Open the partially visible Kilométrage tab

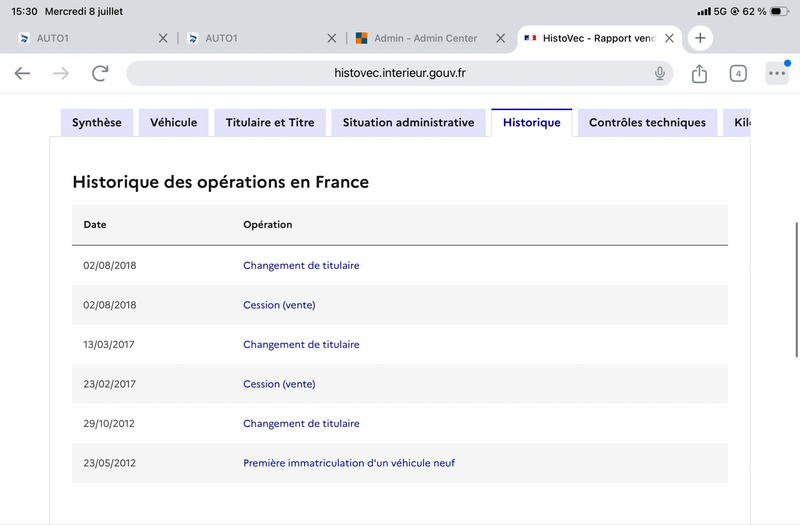[737, 122]
